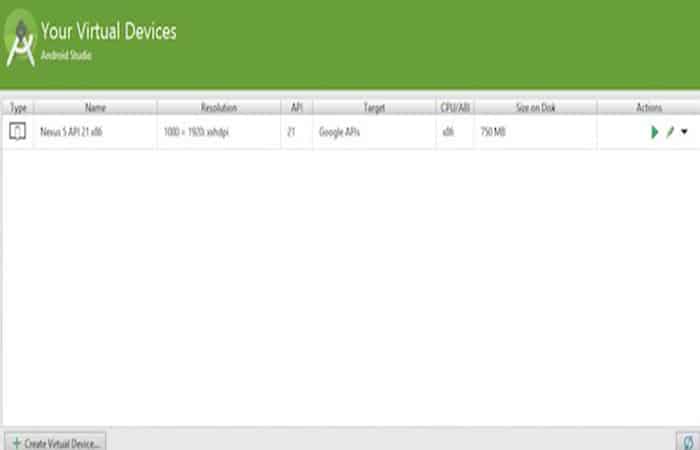The image size is (700, 450).
Task: Sort by the Size on Disk column header
Action: coord(536,108)
